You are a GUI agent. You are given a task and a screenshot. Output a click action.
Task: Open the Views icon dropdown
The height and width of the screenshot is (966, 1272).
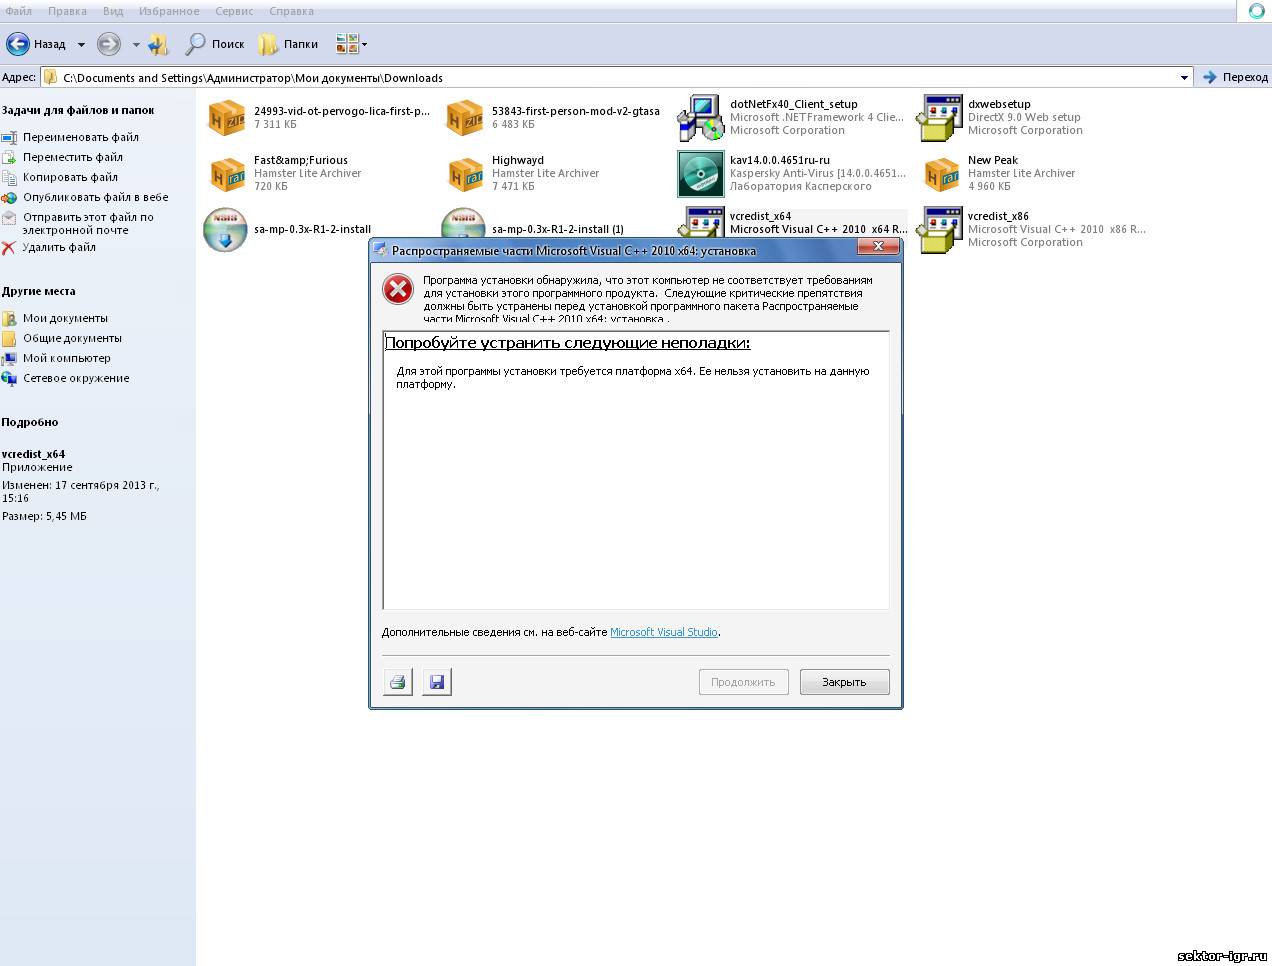[x=351, y=44]
